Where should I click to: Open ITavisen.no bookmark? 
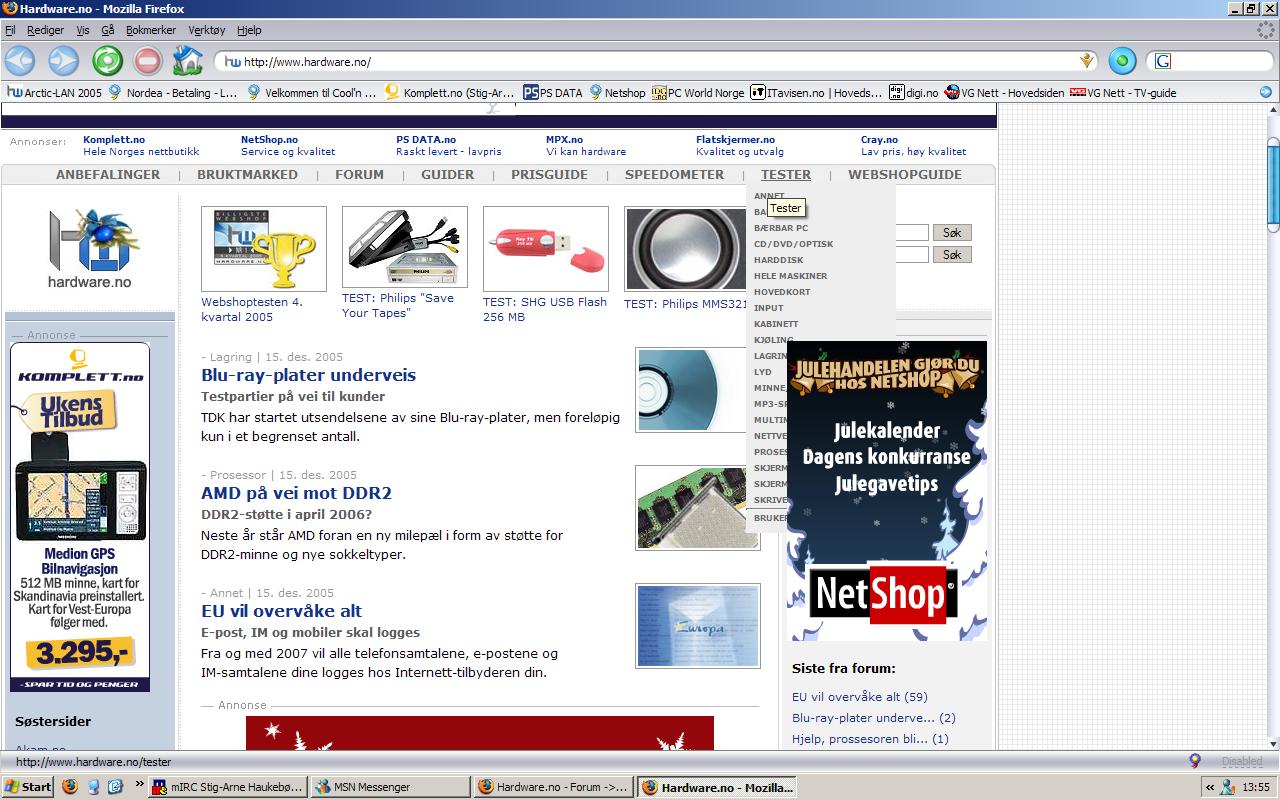pyautogui.click(x=817, y=92)
